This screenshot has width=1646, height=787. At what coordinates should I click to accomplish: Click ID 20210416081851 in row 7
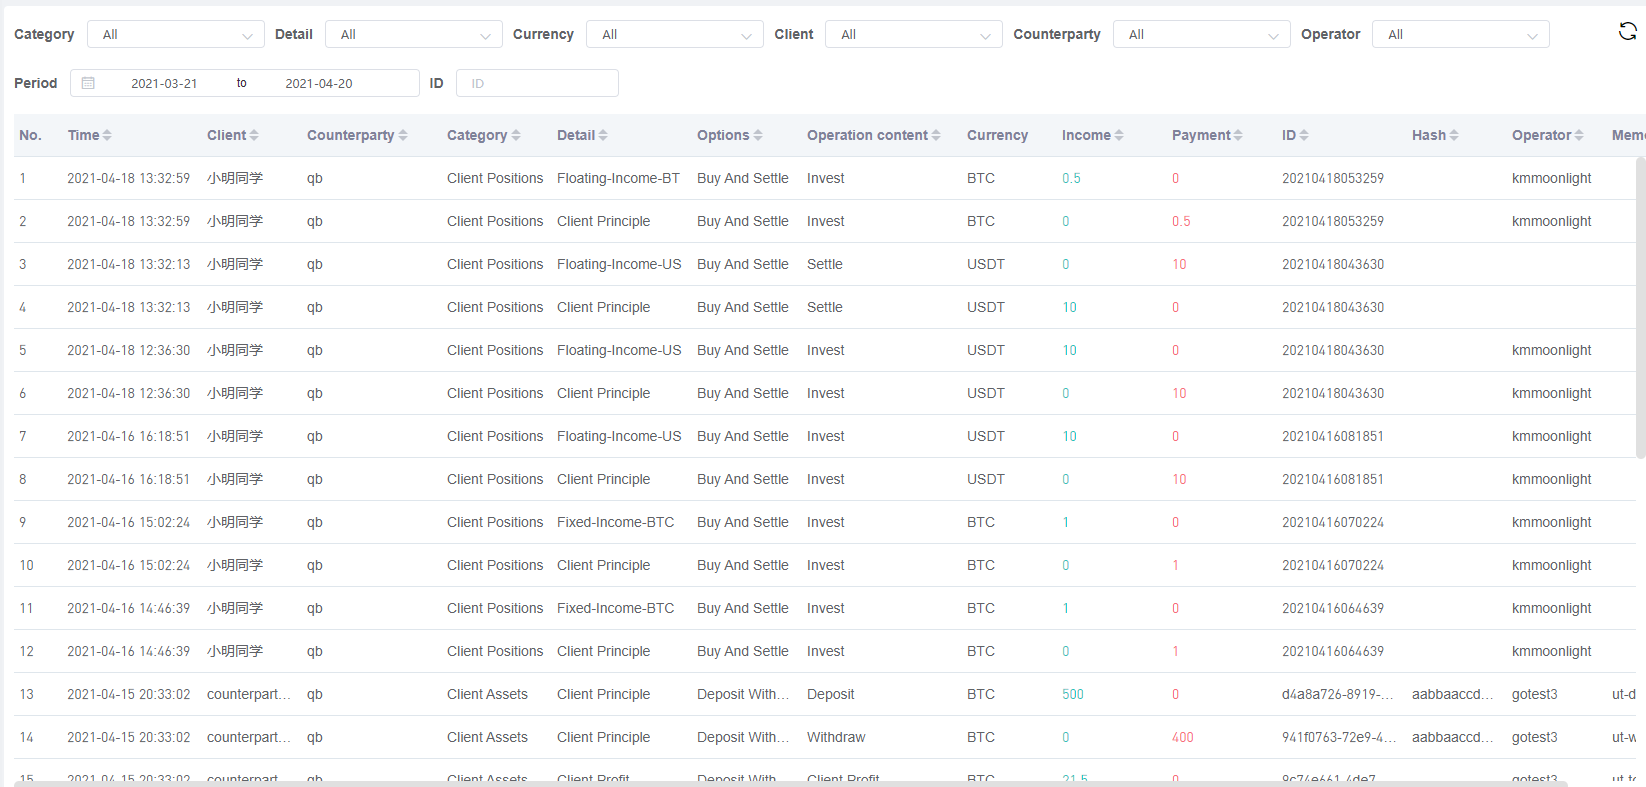pos(1333,436)
